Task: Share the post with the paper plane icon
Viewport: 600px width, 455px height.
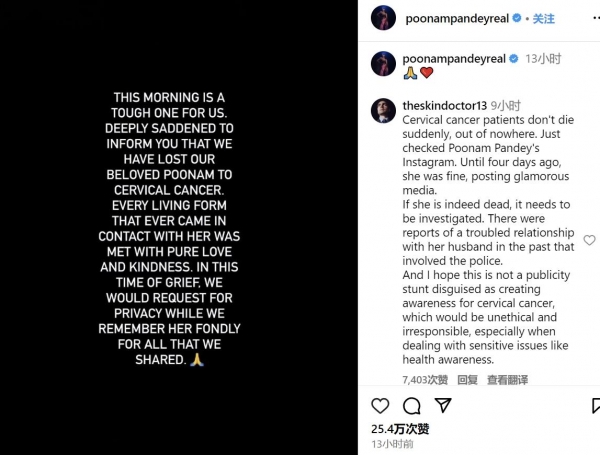Action: [441, 406]
